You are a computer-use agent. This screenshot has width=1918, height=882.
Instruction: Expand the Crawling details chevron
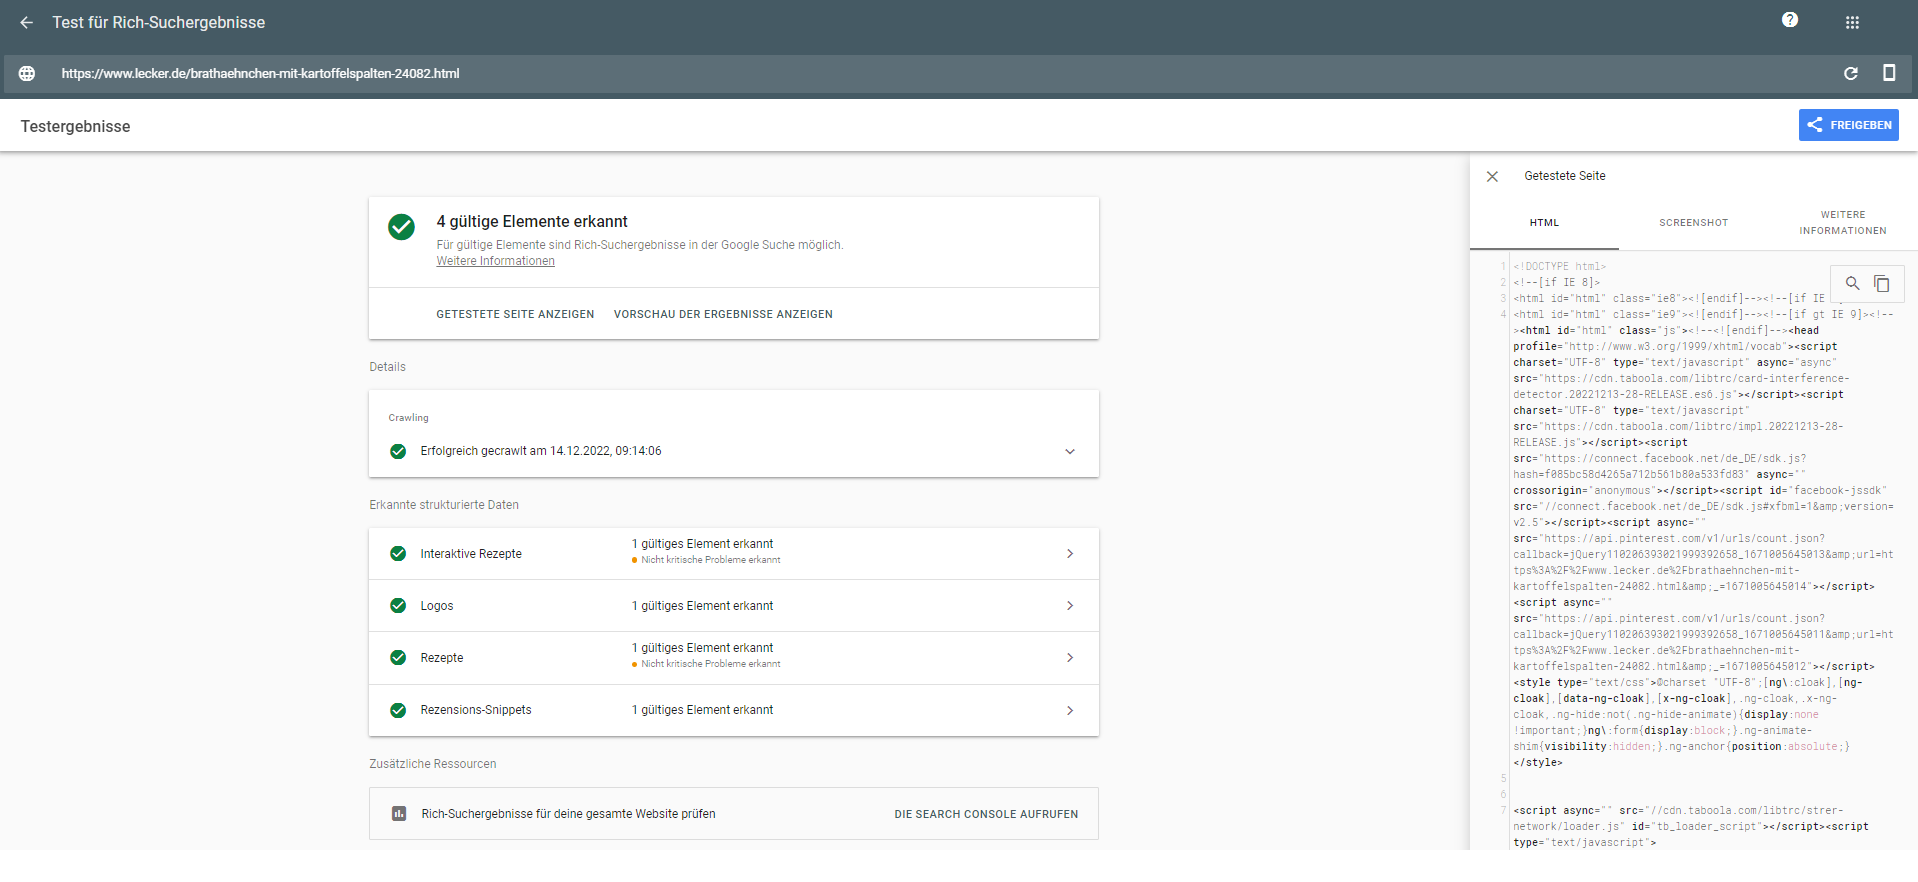[1069, 451]
